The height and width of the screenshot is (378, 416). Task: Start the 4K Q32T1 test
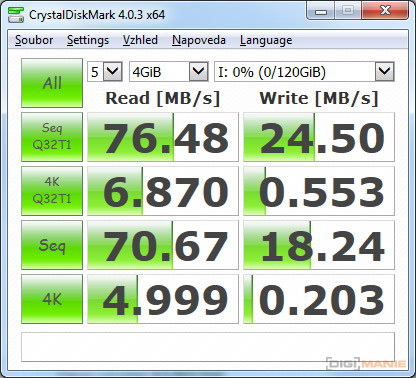(x=52, y=191)
